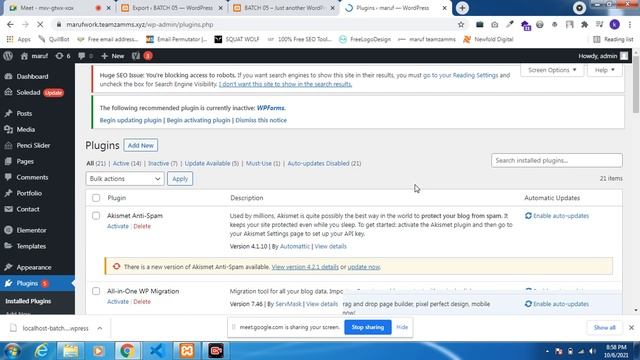Image resolution: width=640 pixels, height=360 pixels.
Task: Open the Bulk actions dropdown
Action: coord(125,179)
